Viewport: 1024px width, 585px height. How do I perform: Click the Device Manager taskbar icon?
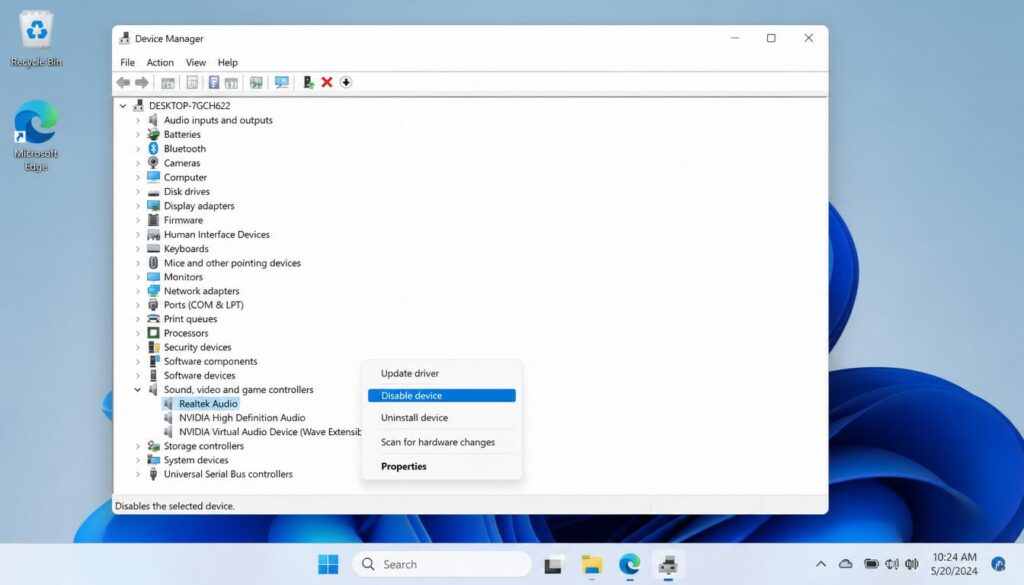[667, 564]
